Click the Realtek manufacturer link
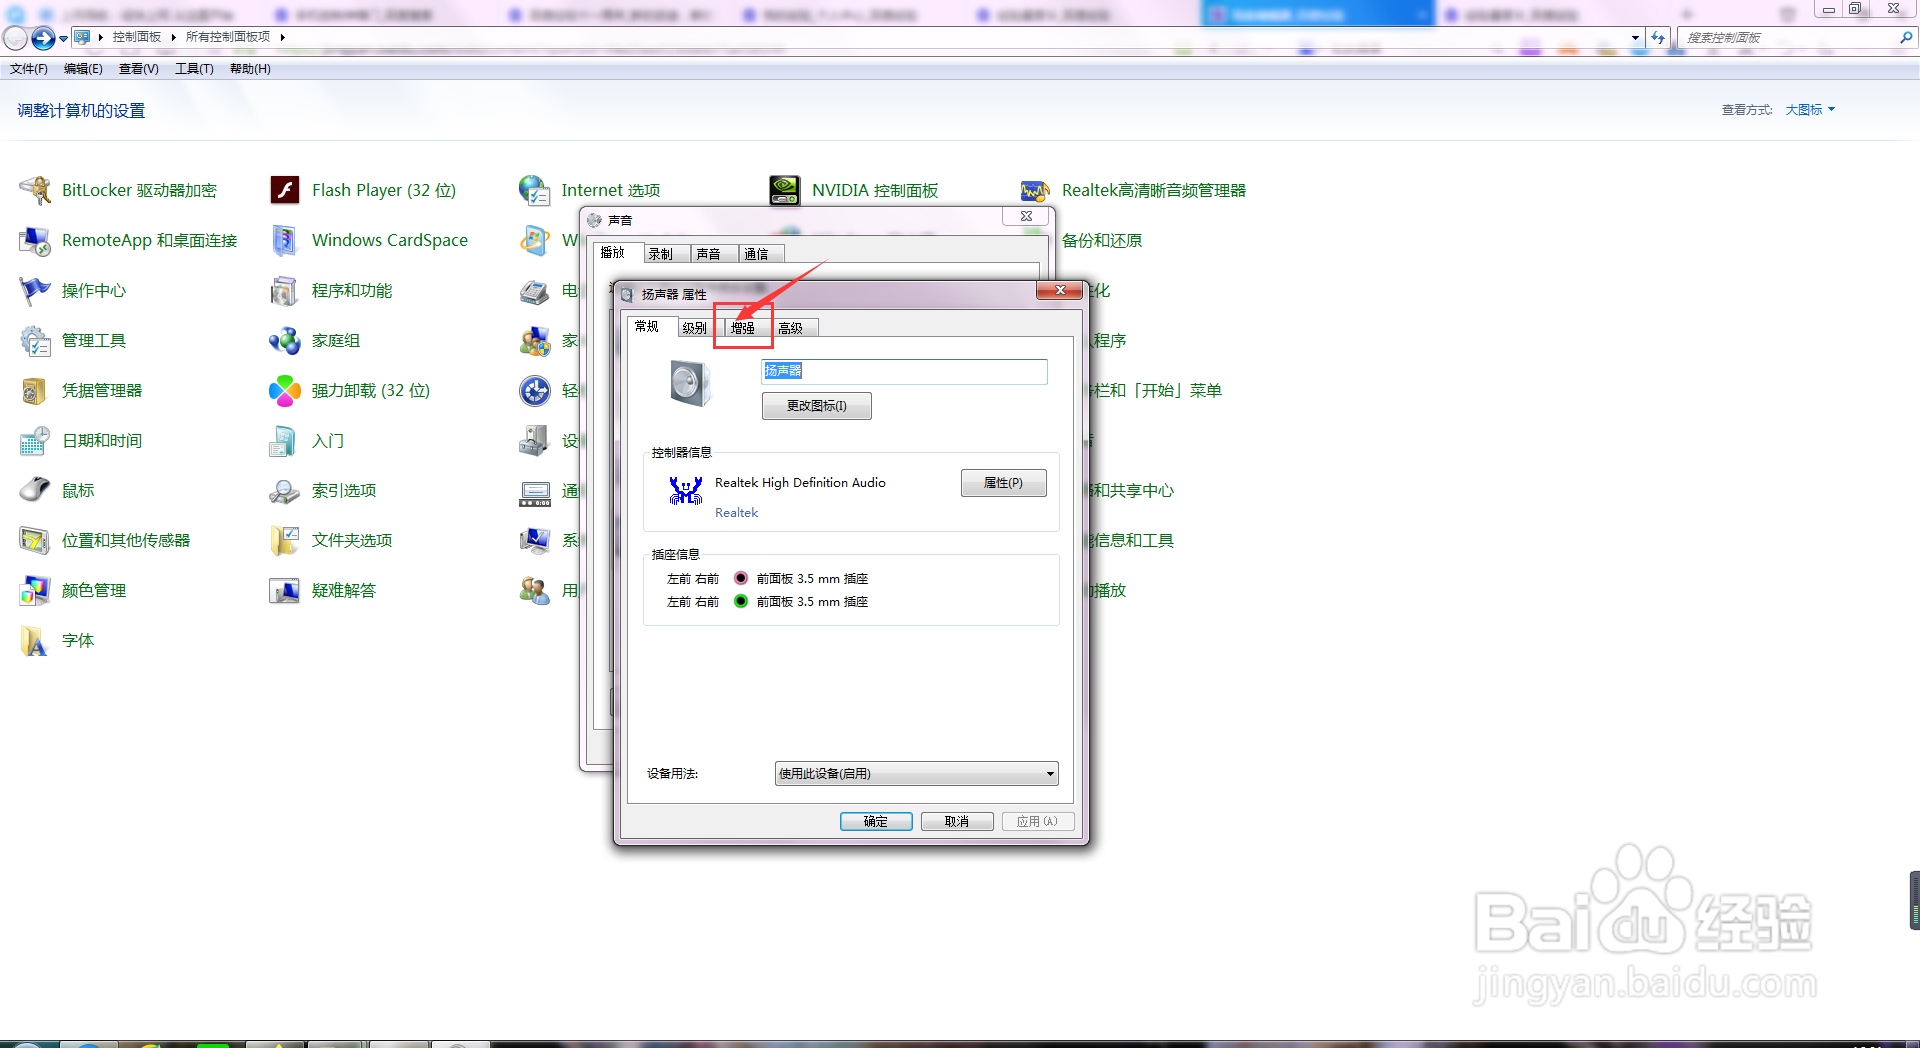The image size is (1920, 1048). [x=736, y=513]
